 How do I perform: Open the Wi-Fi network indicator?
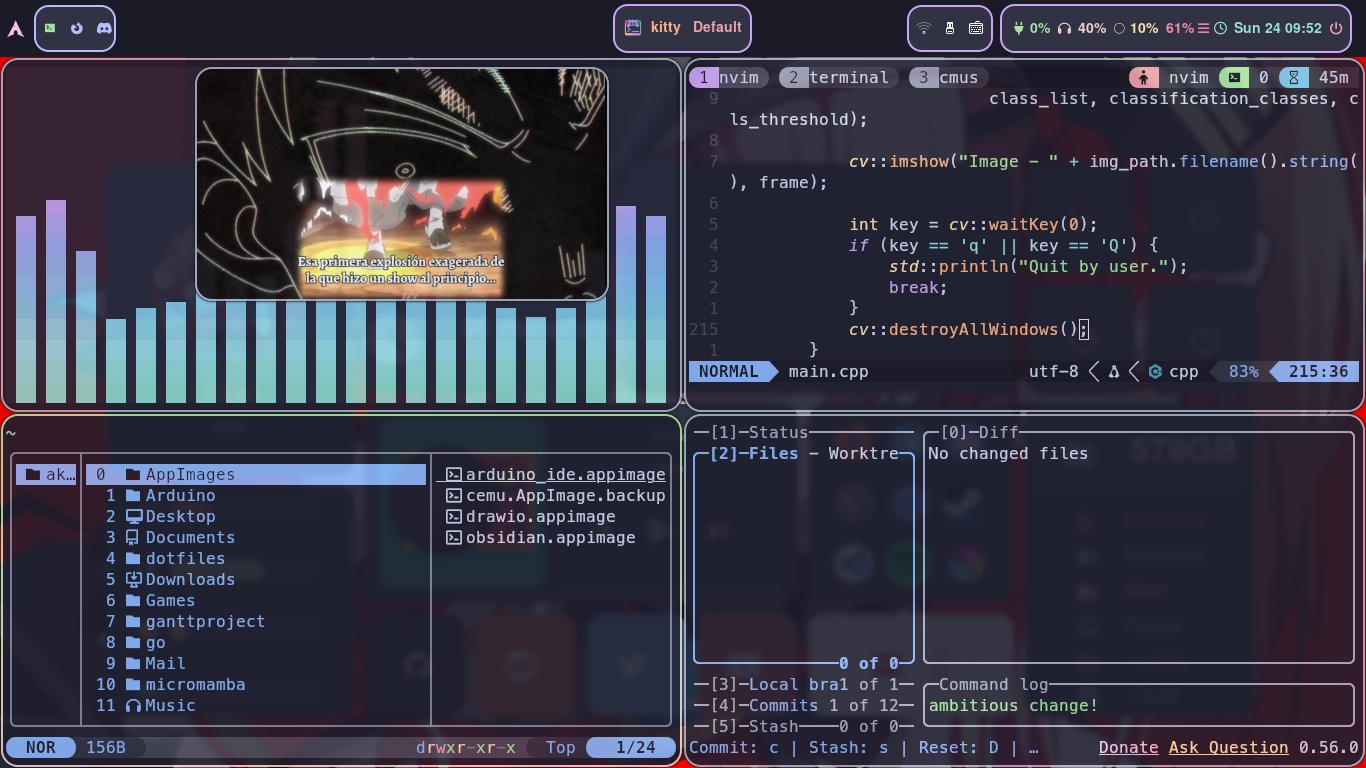pos(924,28)
